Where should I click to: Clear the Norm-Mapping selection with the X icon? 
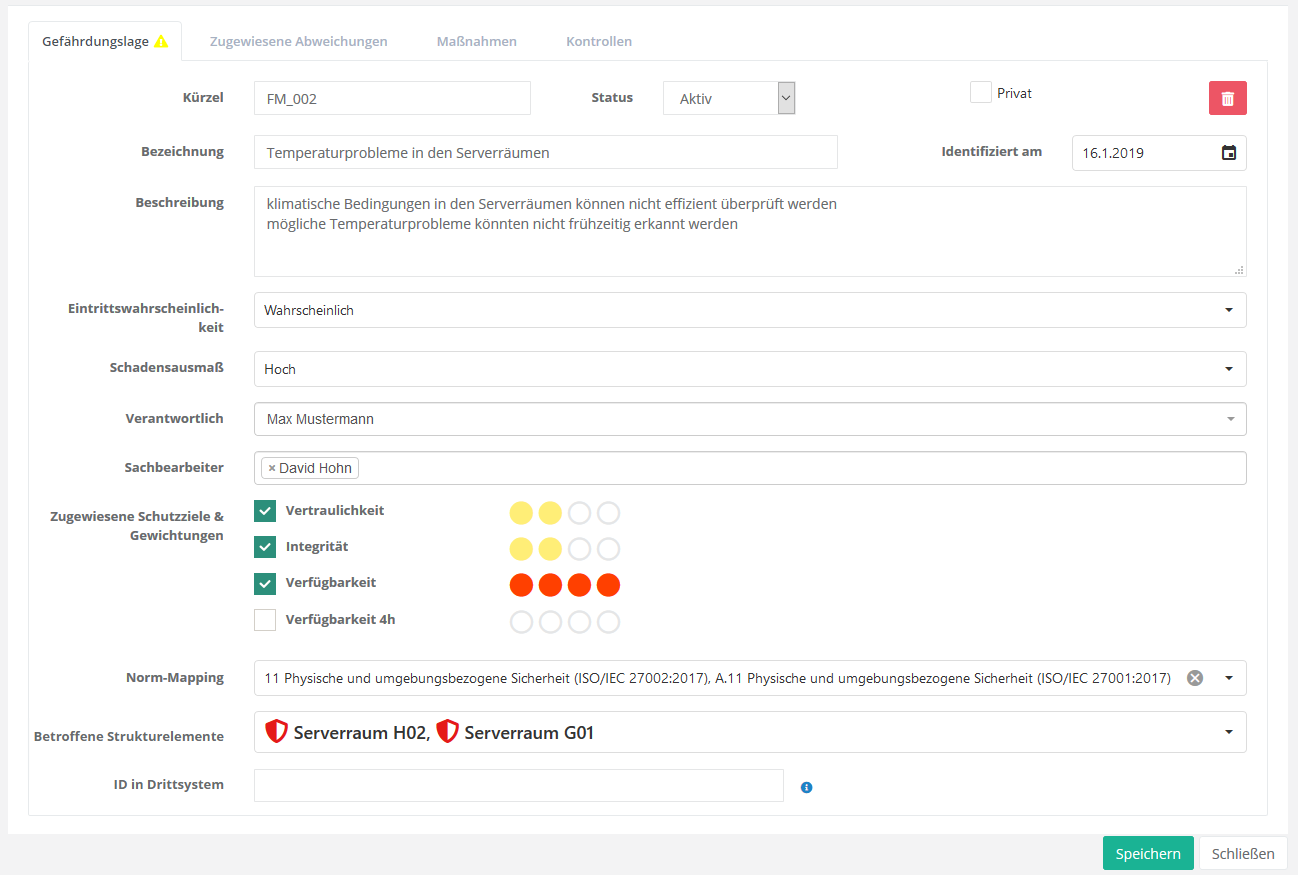pos(1194,678)
